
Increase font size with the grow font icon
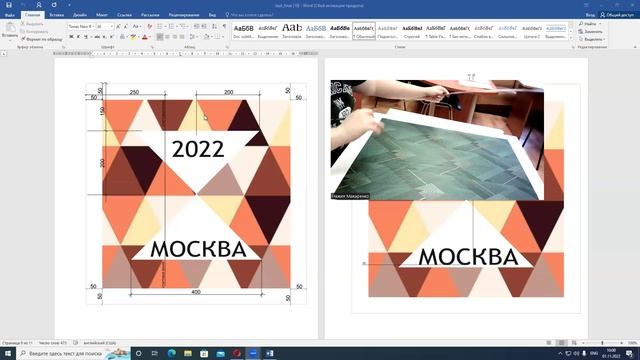(118, 27)
